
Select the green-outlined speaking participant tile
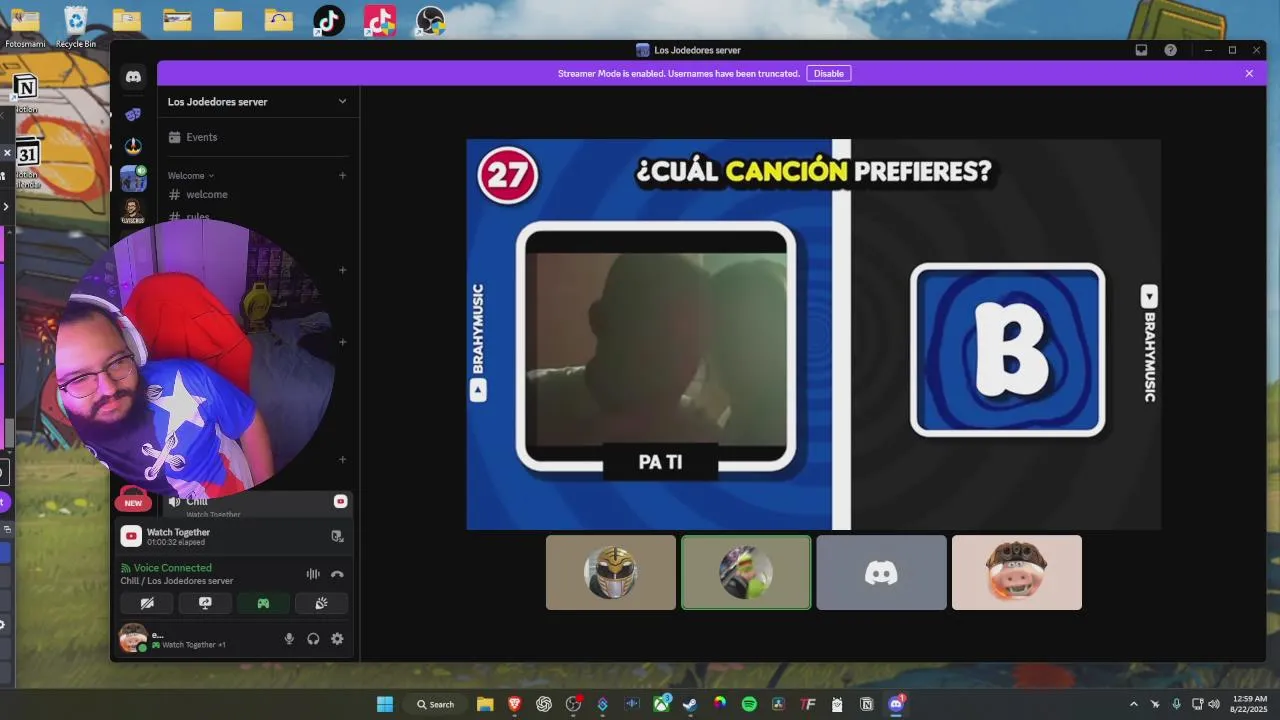point(746,572)
